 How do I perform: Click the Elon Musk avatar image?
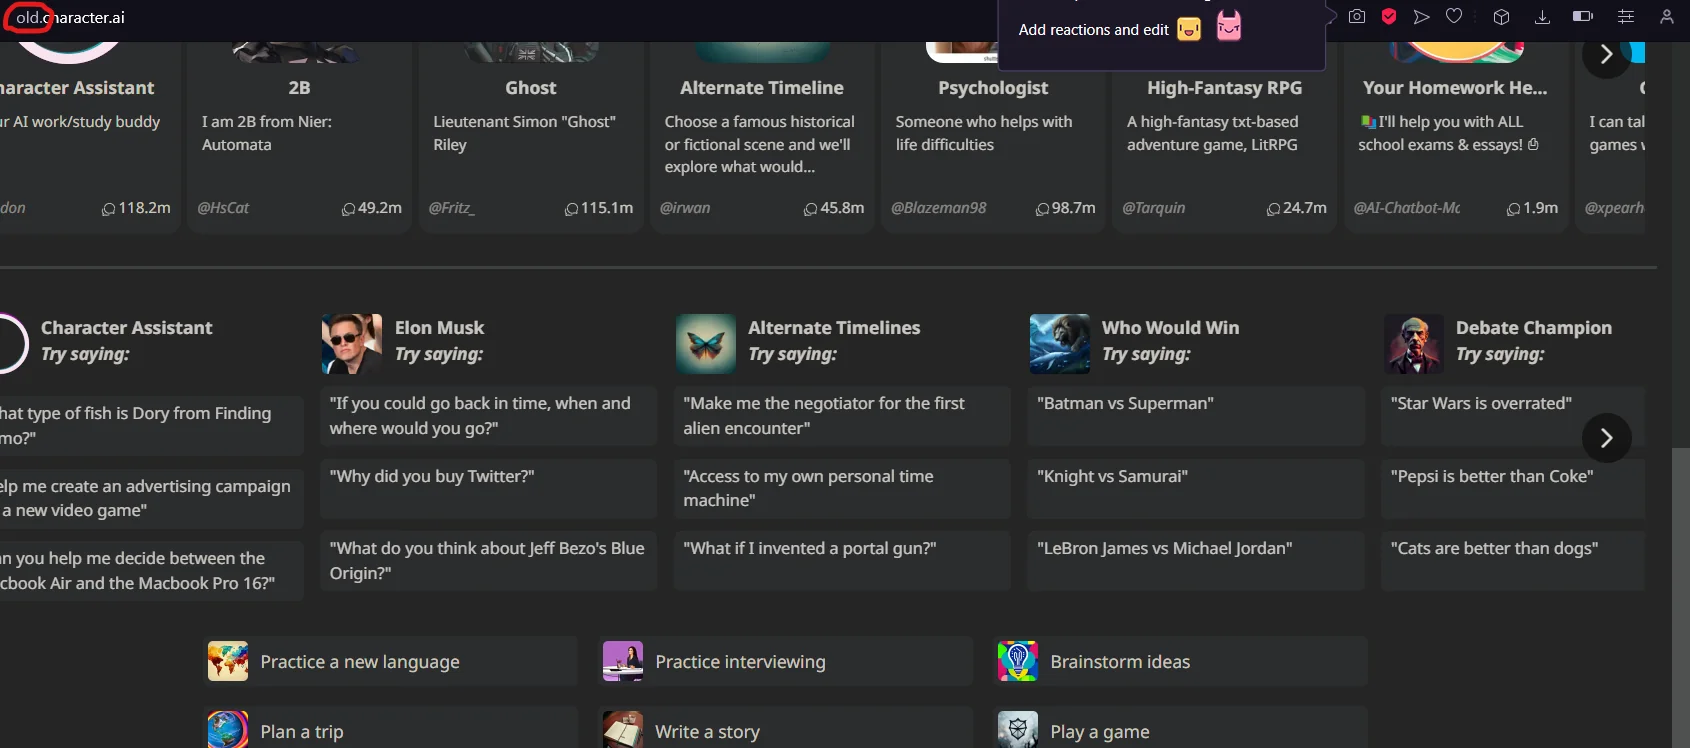point(352,344)
